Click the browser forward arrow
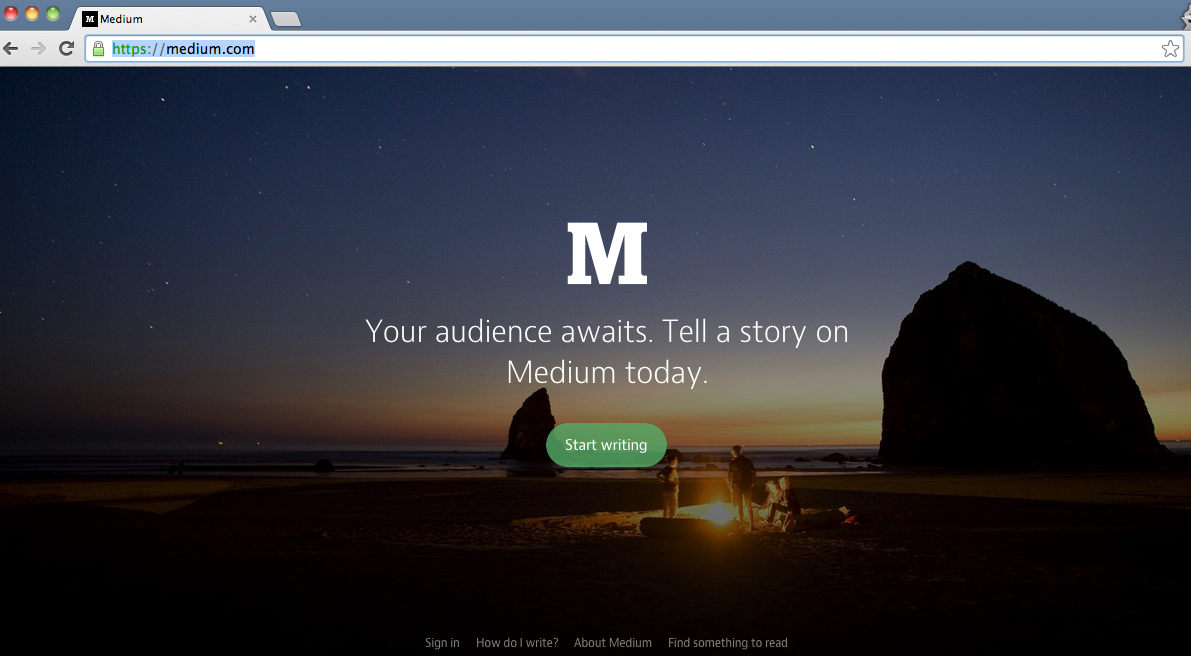1191x656 pixels. pyautogui.click(x=38, y=49)
